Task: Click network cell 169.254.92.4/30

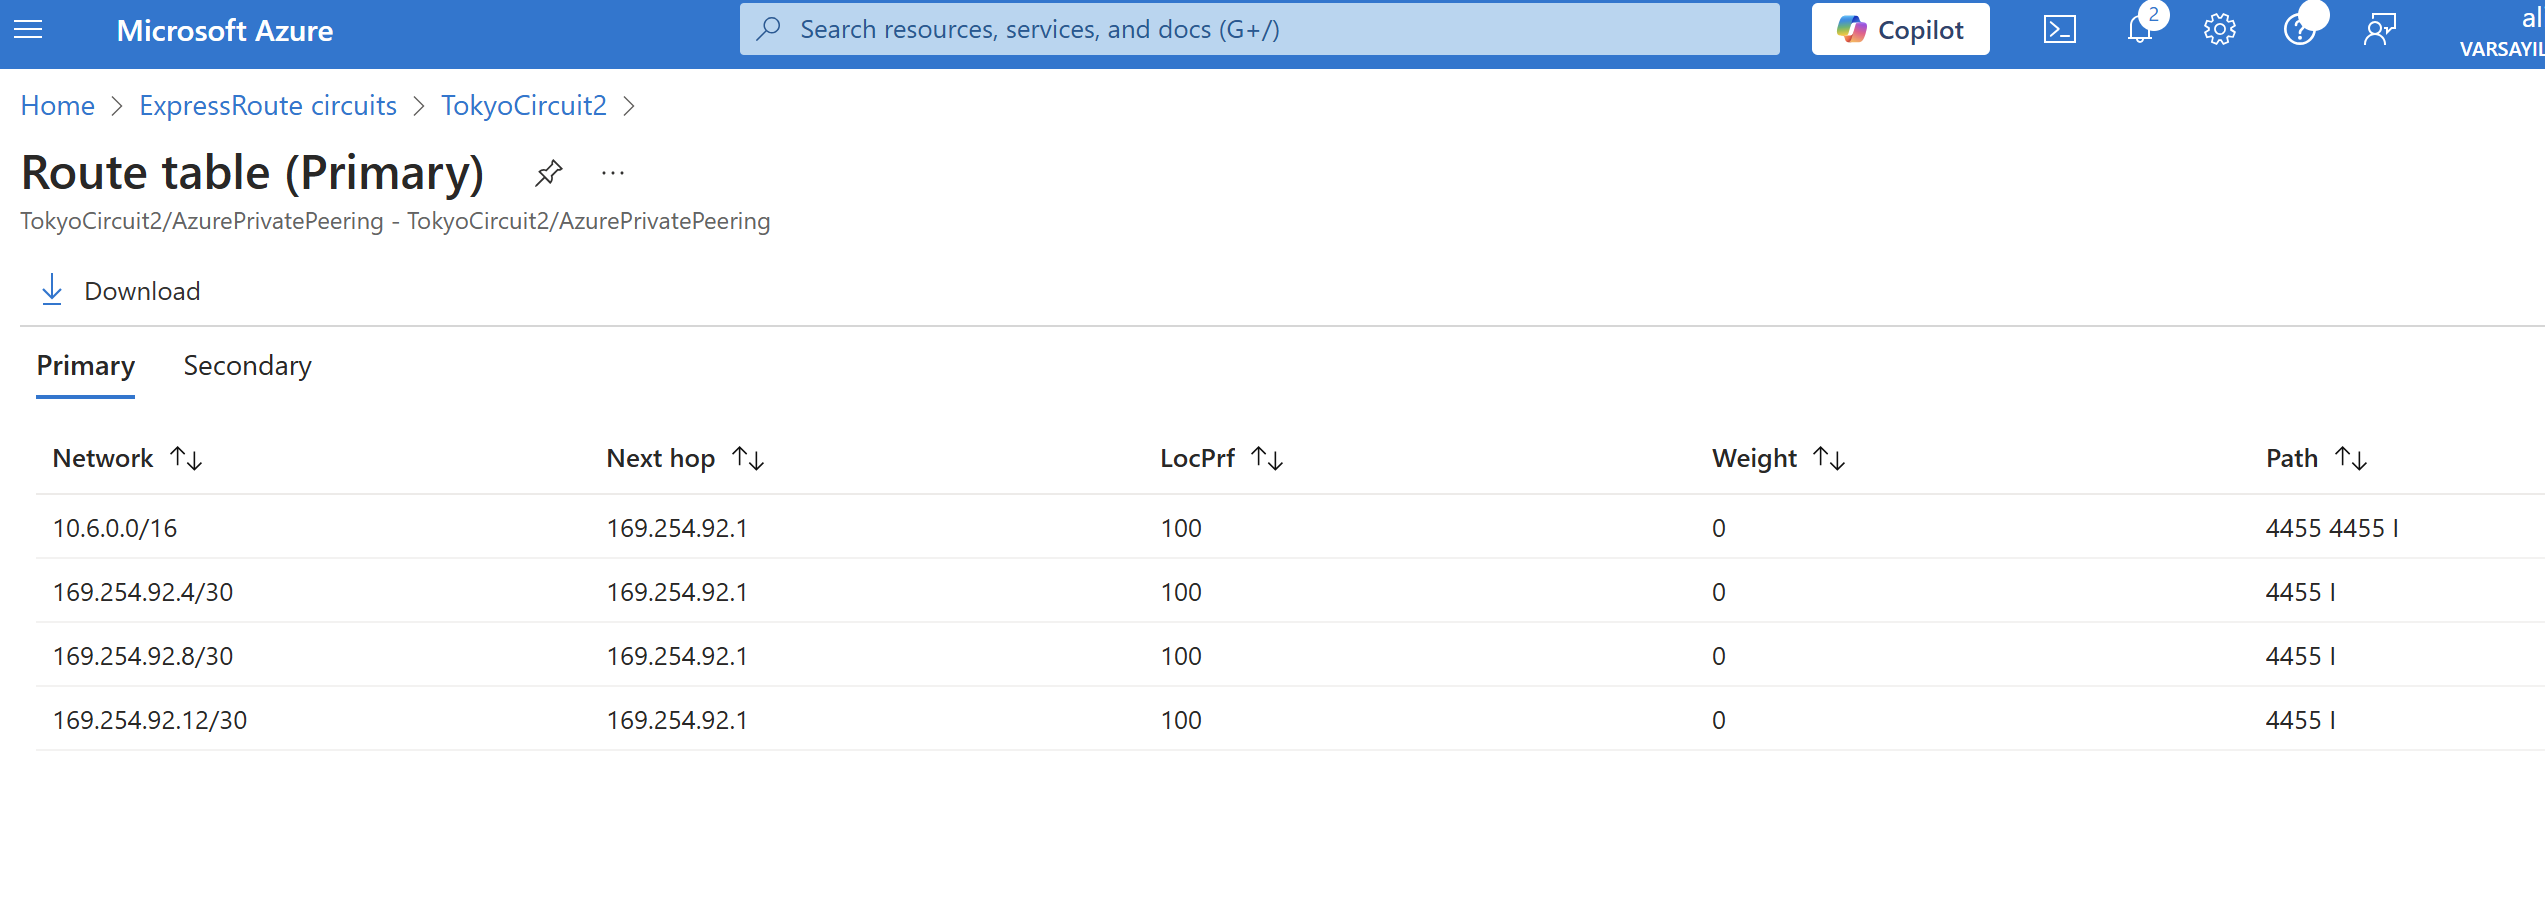Action: pyautogui.click(x=143, y=592)
